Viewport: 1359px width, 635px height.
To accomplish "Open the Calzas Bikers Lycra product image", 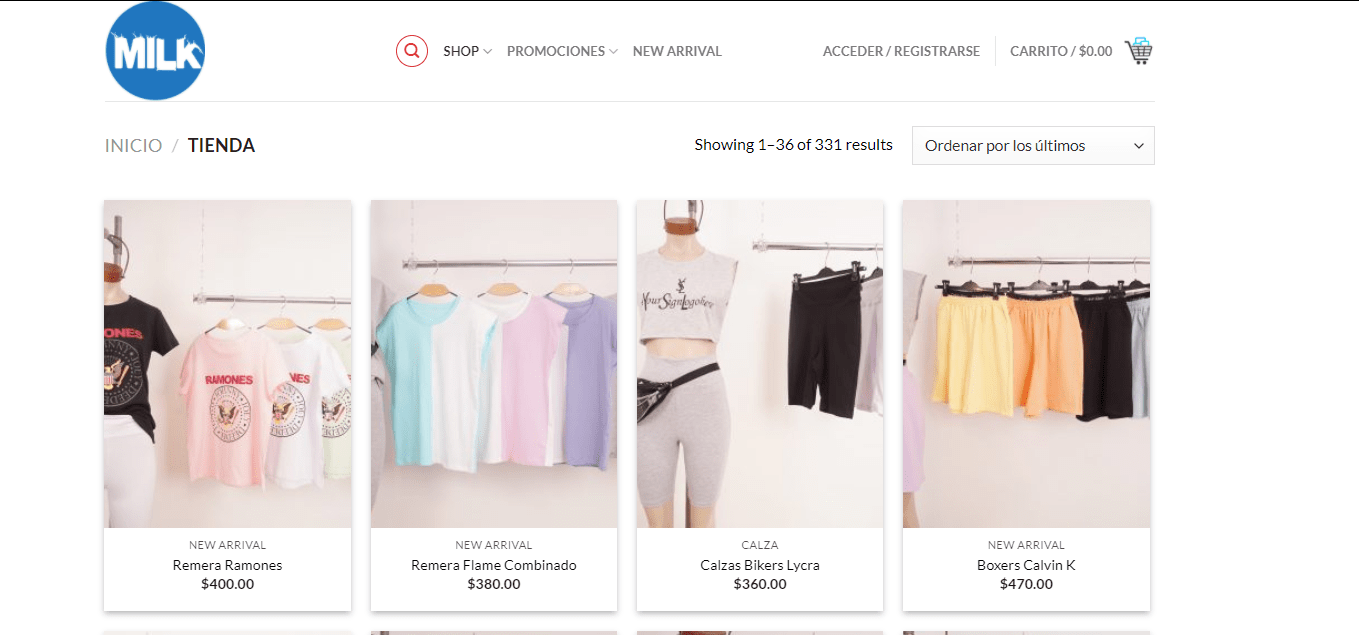I will coord(760,364).
